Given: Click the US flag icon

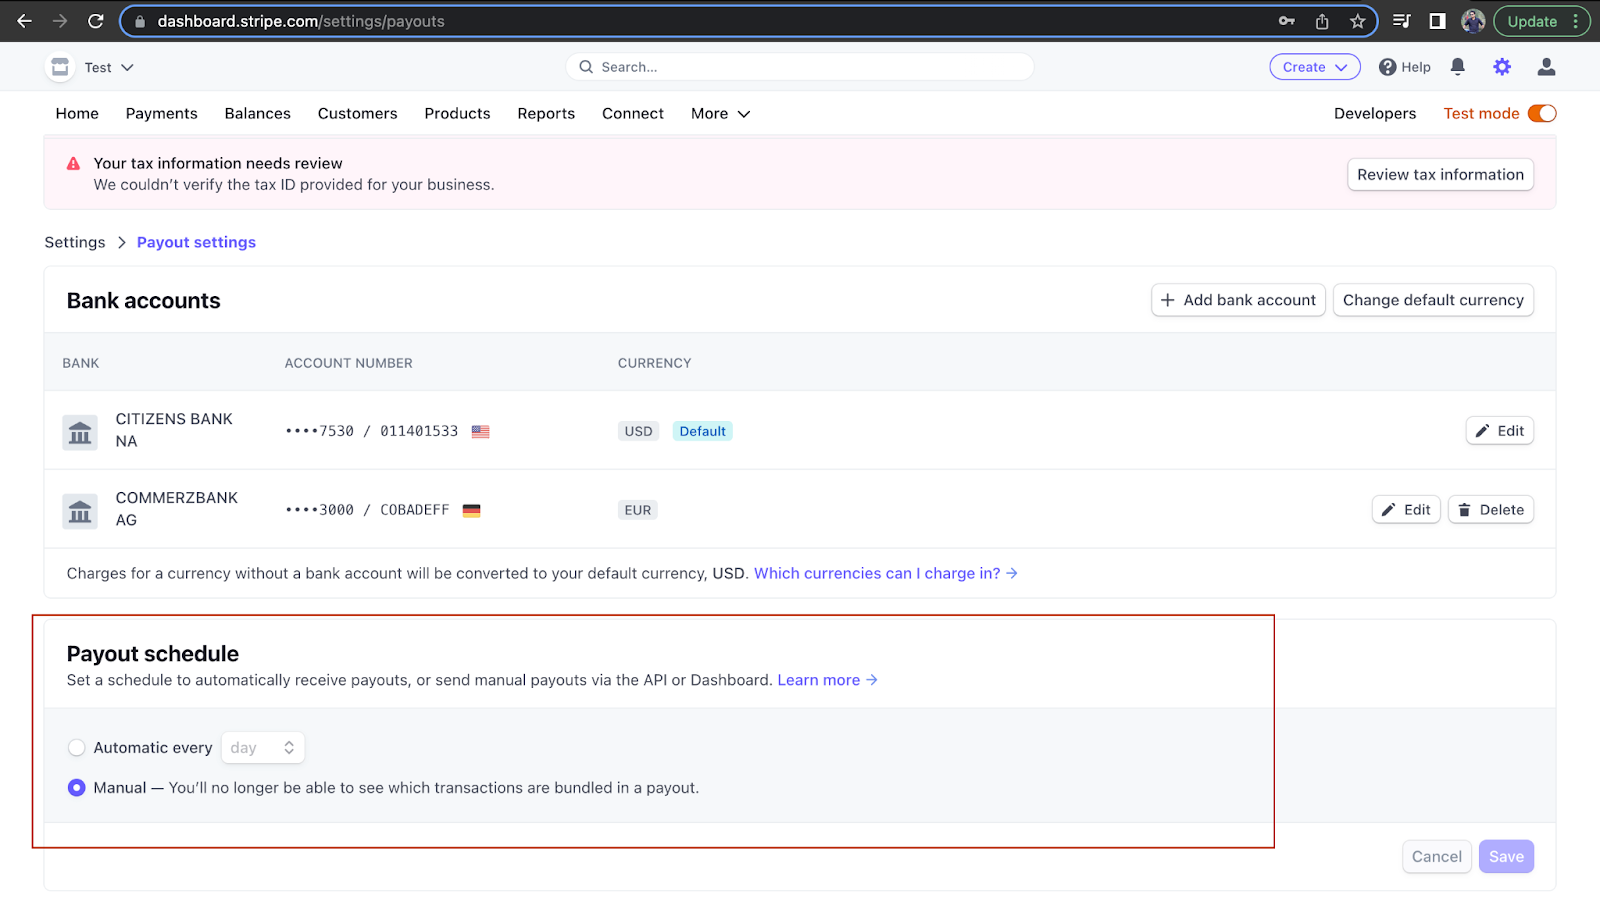Looking at the screenshot, I should coord(481,432).
